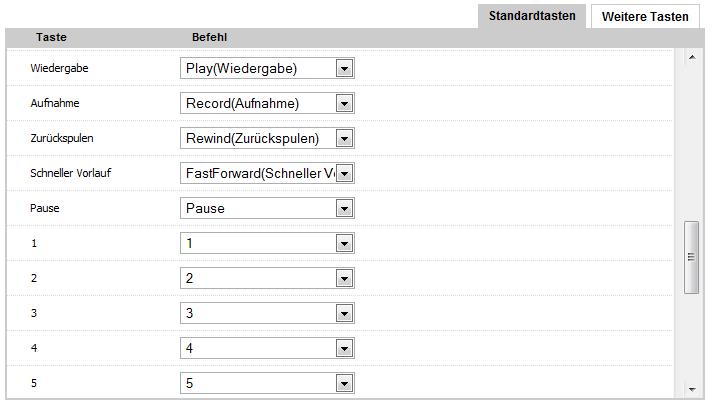Expand the dropdown for key 3
The image size is (717, 407).
coord(345,314)
